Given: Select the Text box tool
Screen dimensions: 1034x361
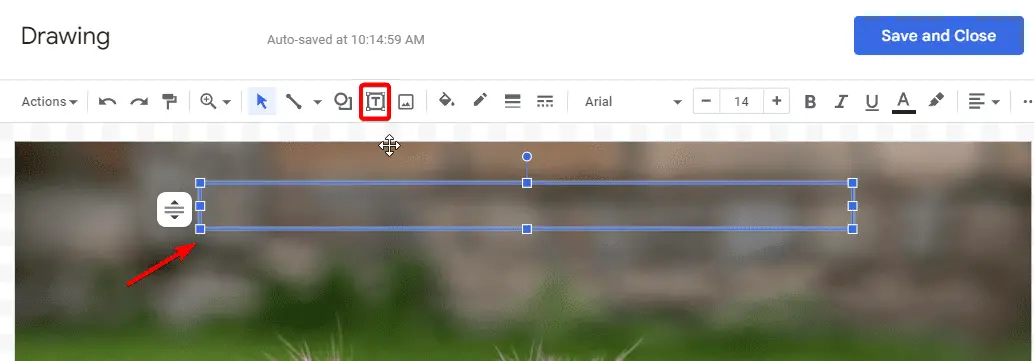Looking at the screenshot, I should tap(375, 102).
